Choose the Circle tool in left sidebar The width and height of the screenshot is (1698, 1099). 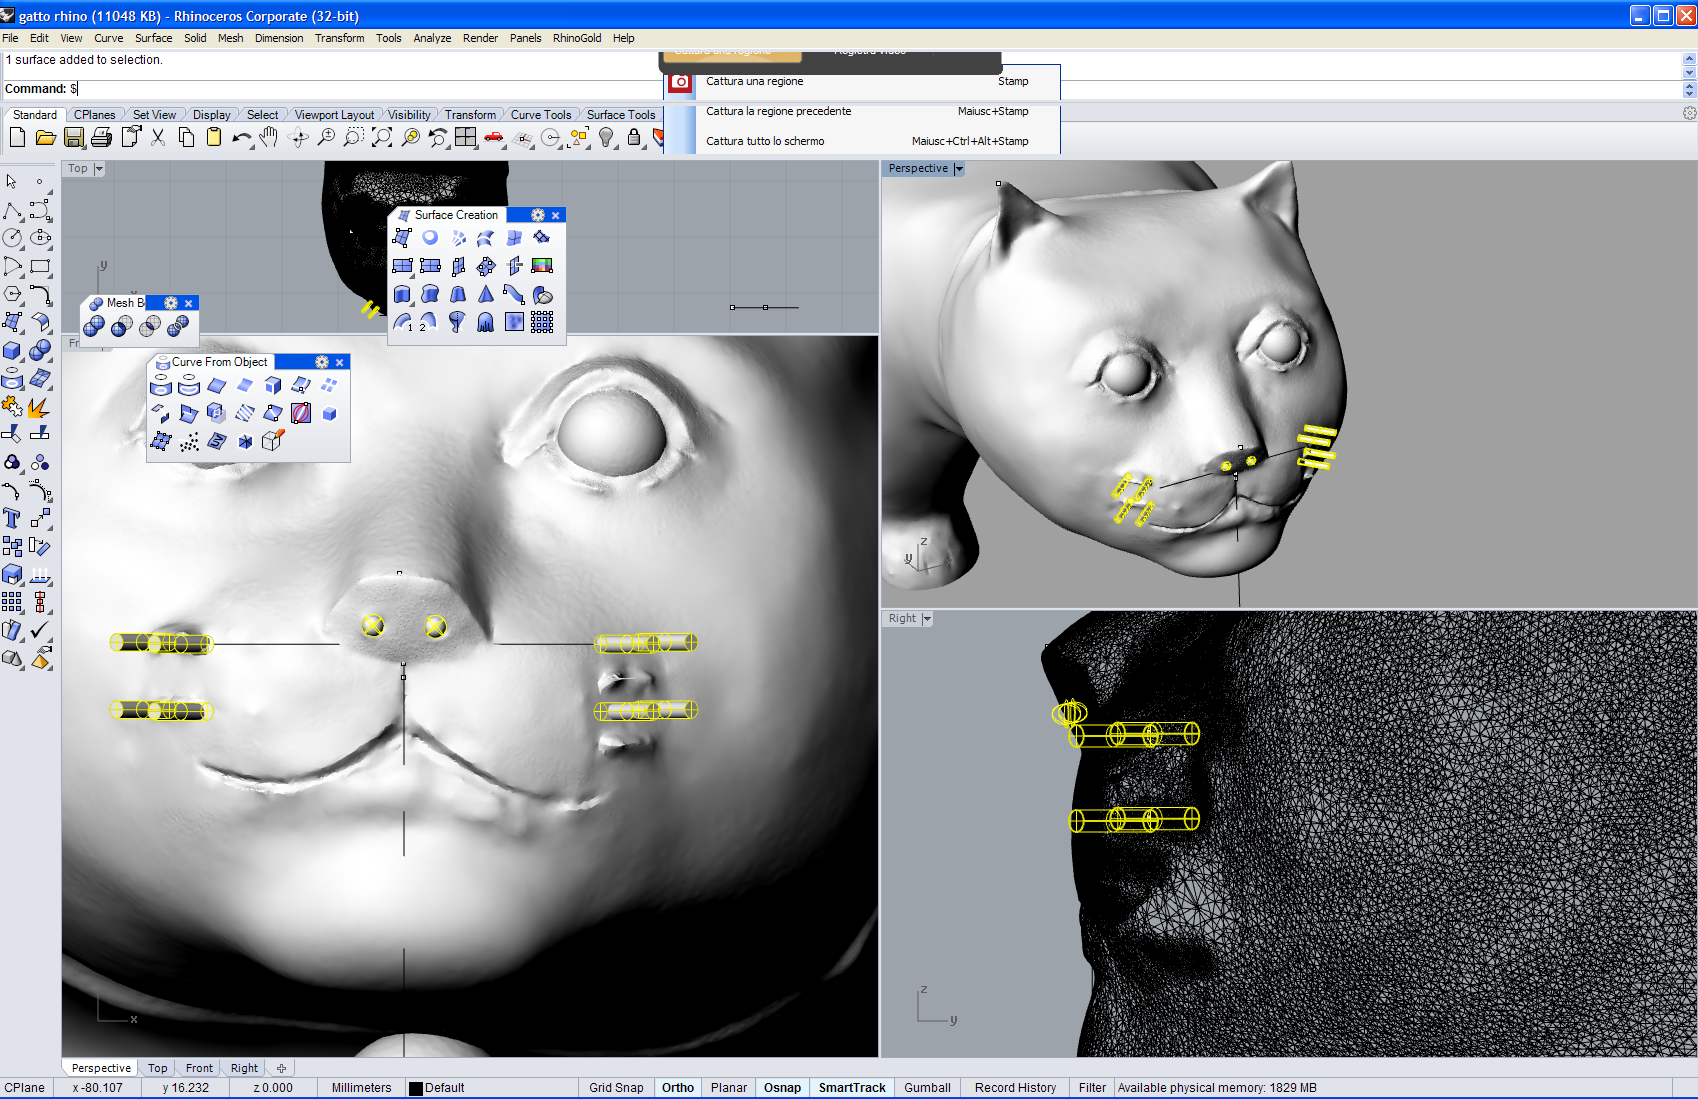coord(12,238)
